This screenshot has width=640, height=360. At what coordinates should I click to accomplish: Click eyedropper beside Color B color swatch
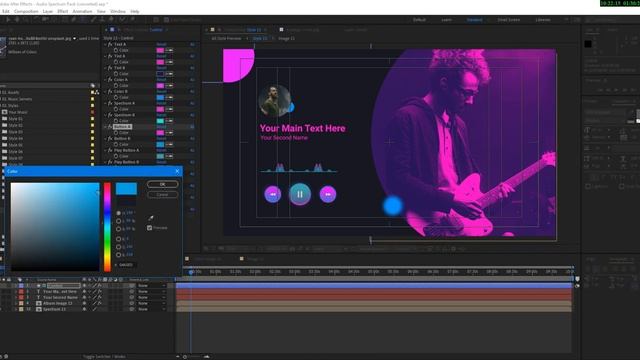click(x=169, y=98)
